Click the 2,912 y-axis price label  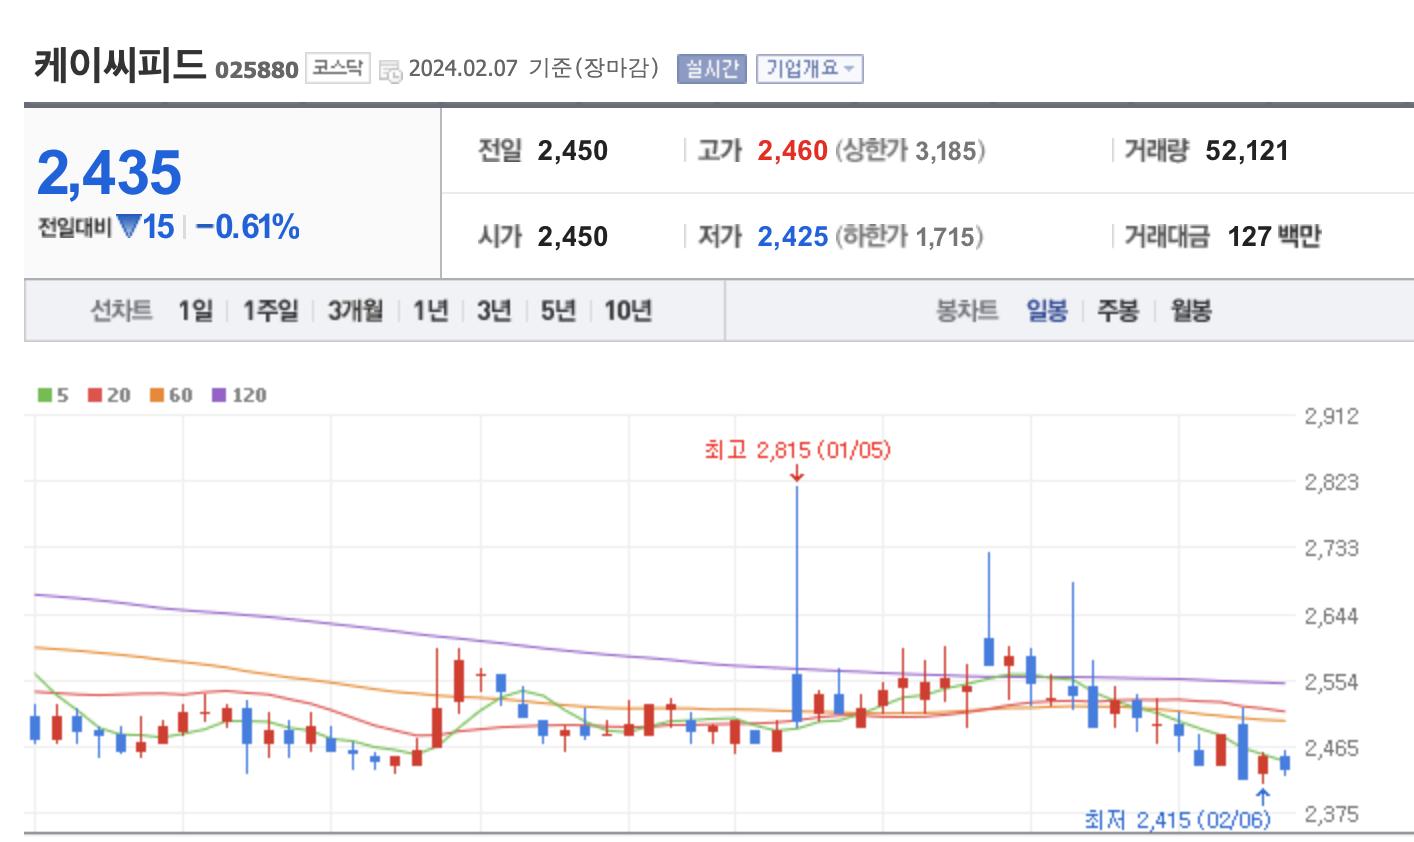click(x=1332, y=416)
